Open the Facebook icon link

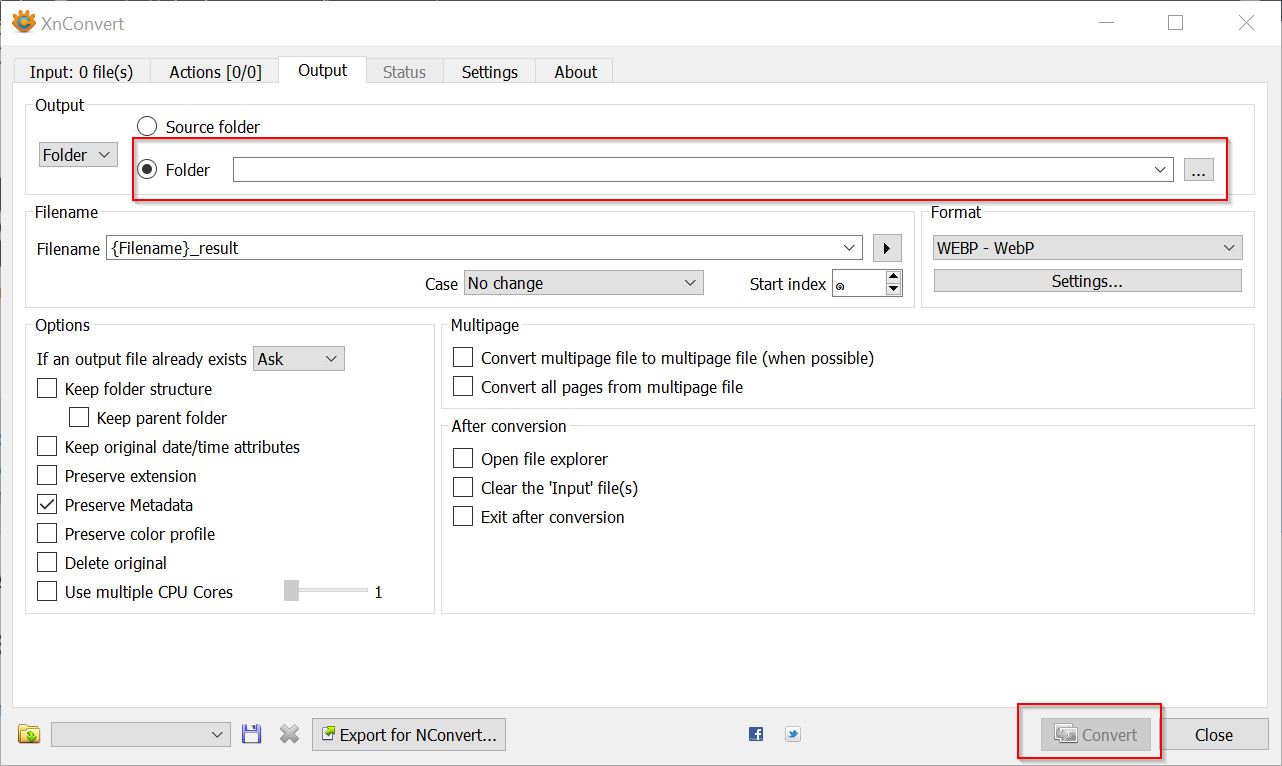756,734
